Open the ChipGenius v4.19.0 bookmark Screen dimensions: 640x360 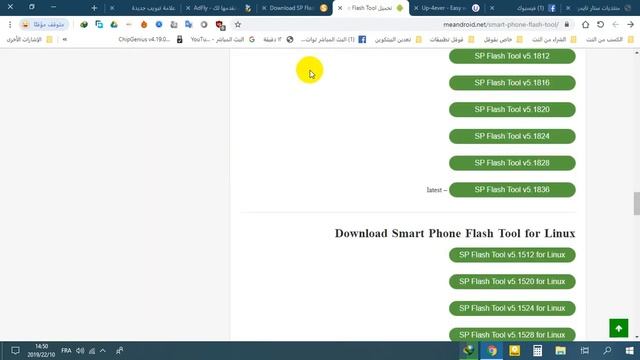150,40
